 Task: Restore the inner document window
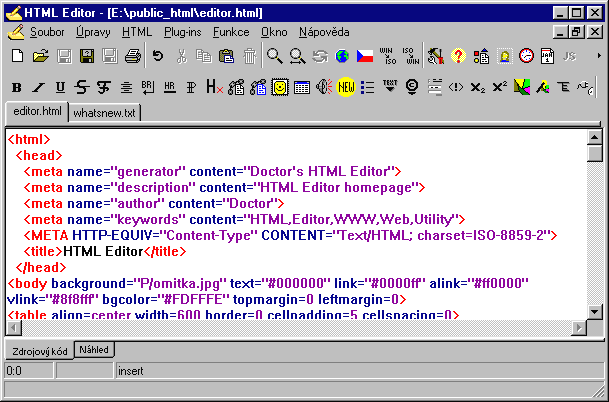[577, 32]
